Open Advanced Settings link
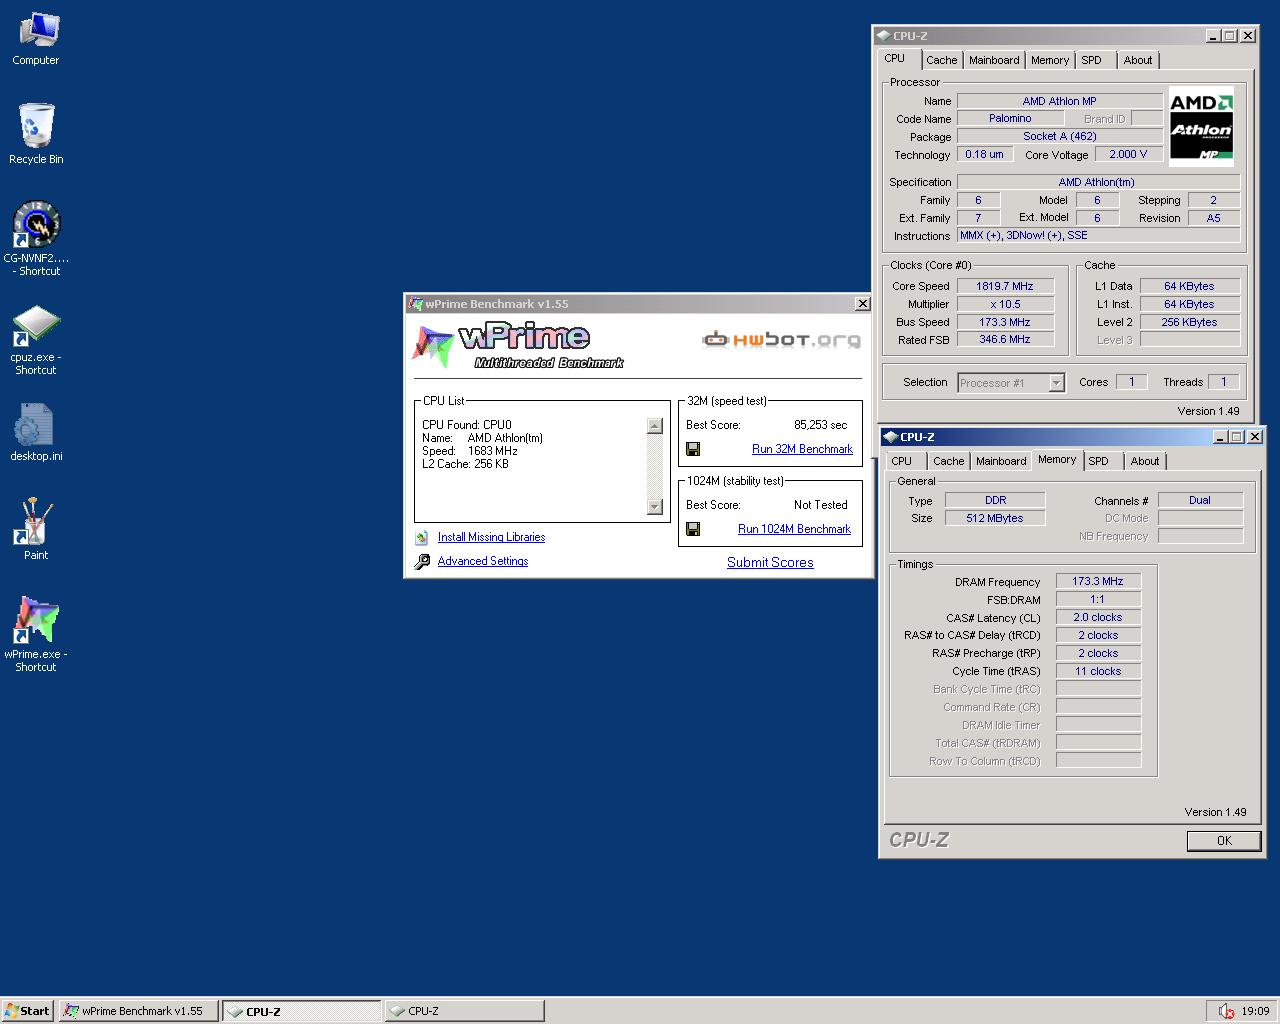1280x1024 pixels. (483, 561)
